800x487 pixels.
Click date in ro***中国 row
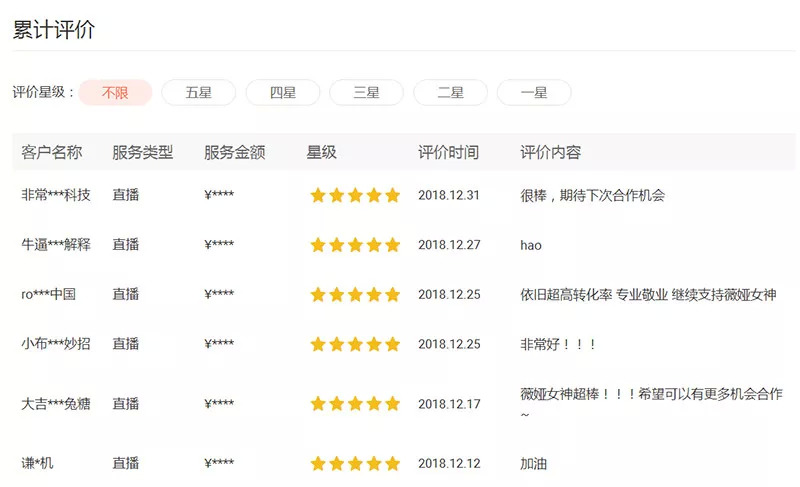pyautogui.click(x=449, y=294)
